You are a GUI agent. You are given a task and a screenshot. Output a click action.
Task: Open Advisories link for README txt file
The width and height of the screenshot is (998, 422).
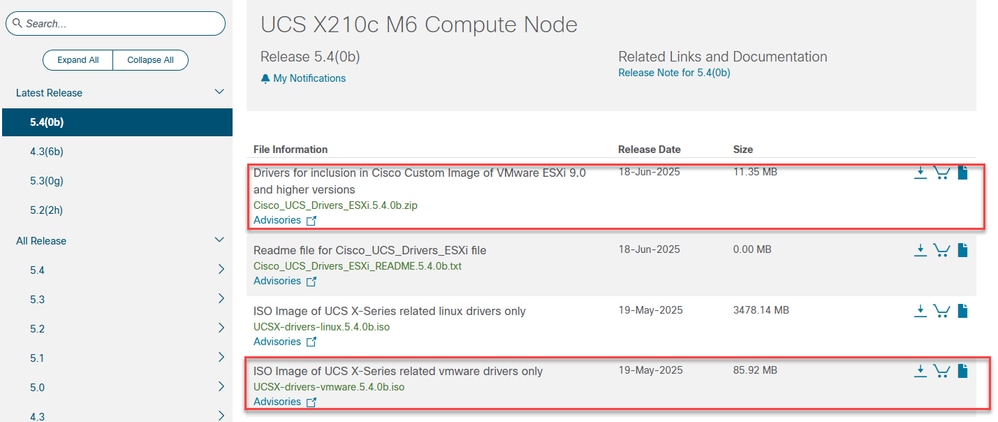point(285,281)
